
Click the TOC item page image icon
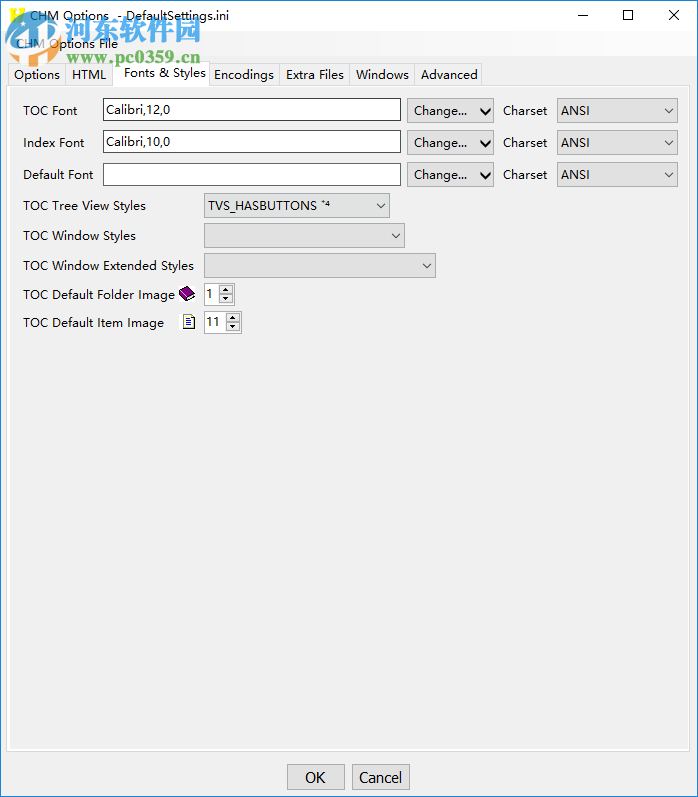189,322
